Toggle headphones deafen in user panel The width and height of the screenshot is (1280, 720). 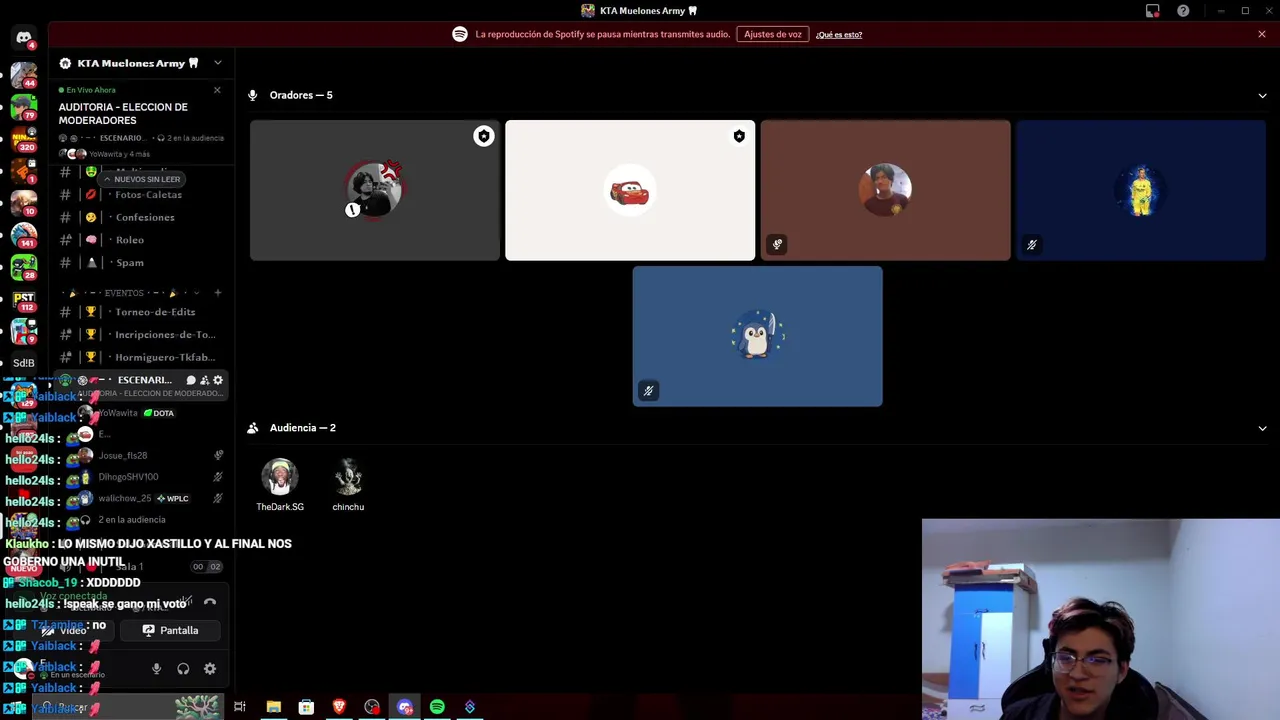coord(183,669)
